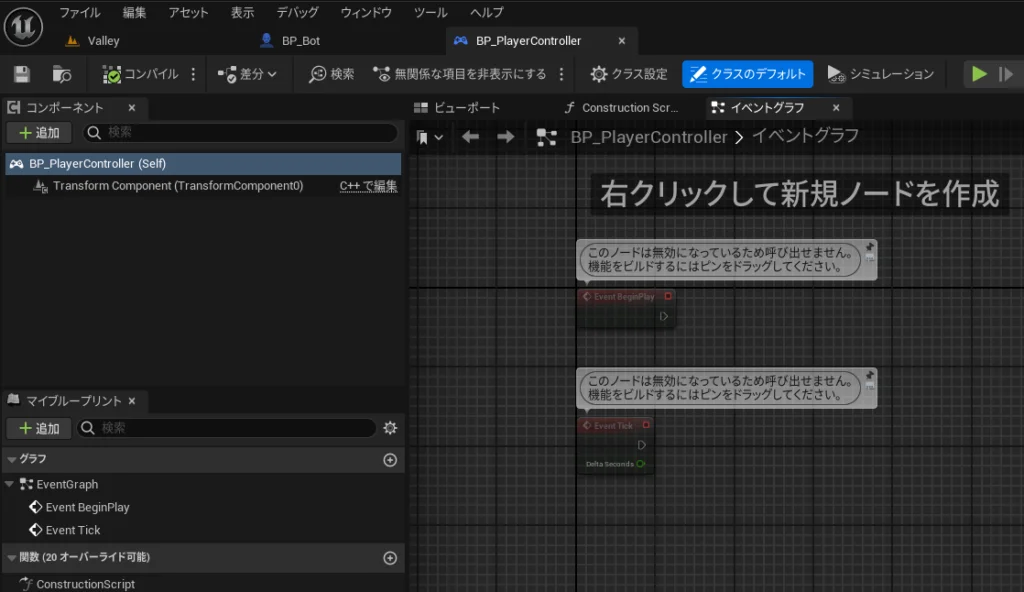
Task: Click the component search field
Action: tap(240, 132)
